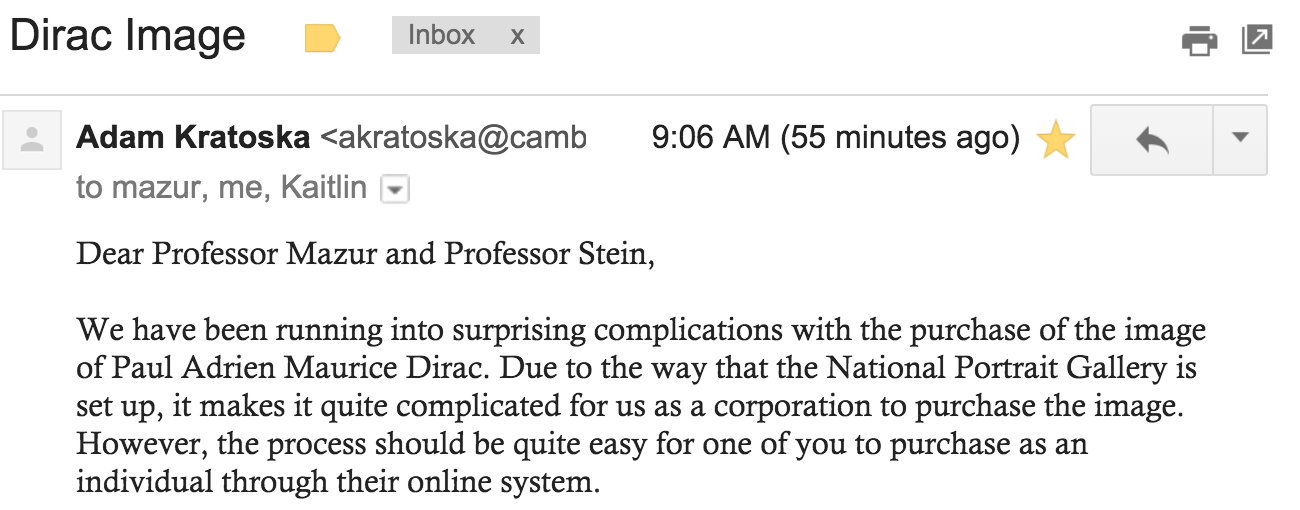Show details arrow next to Kaitlin
The height and width of the screenshot is (510, 1300).
click(396, 190)
